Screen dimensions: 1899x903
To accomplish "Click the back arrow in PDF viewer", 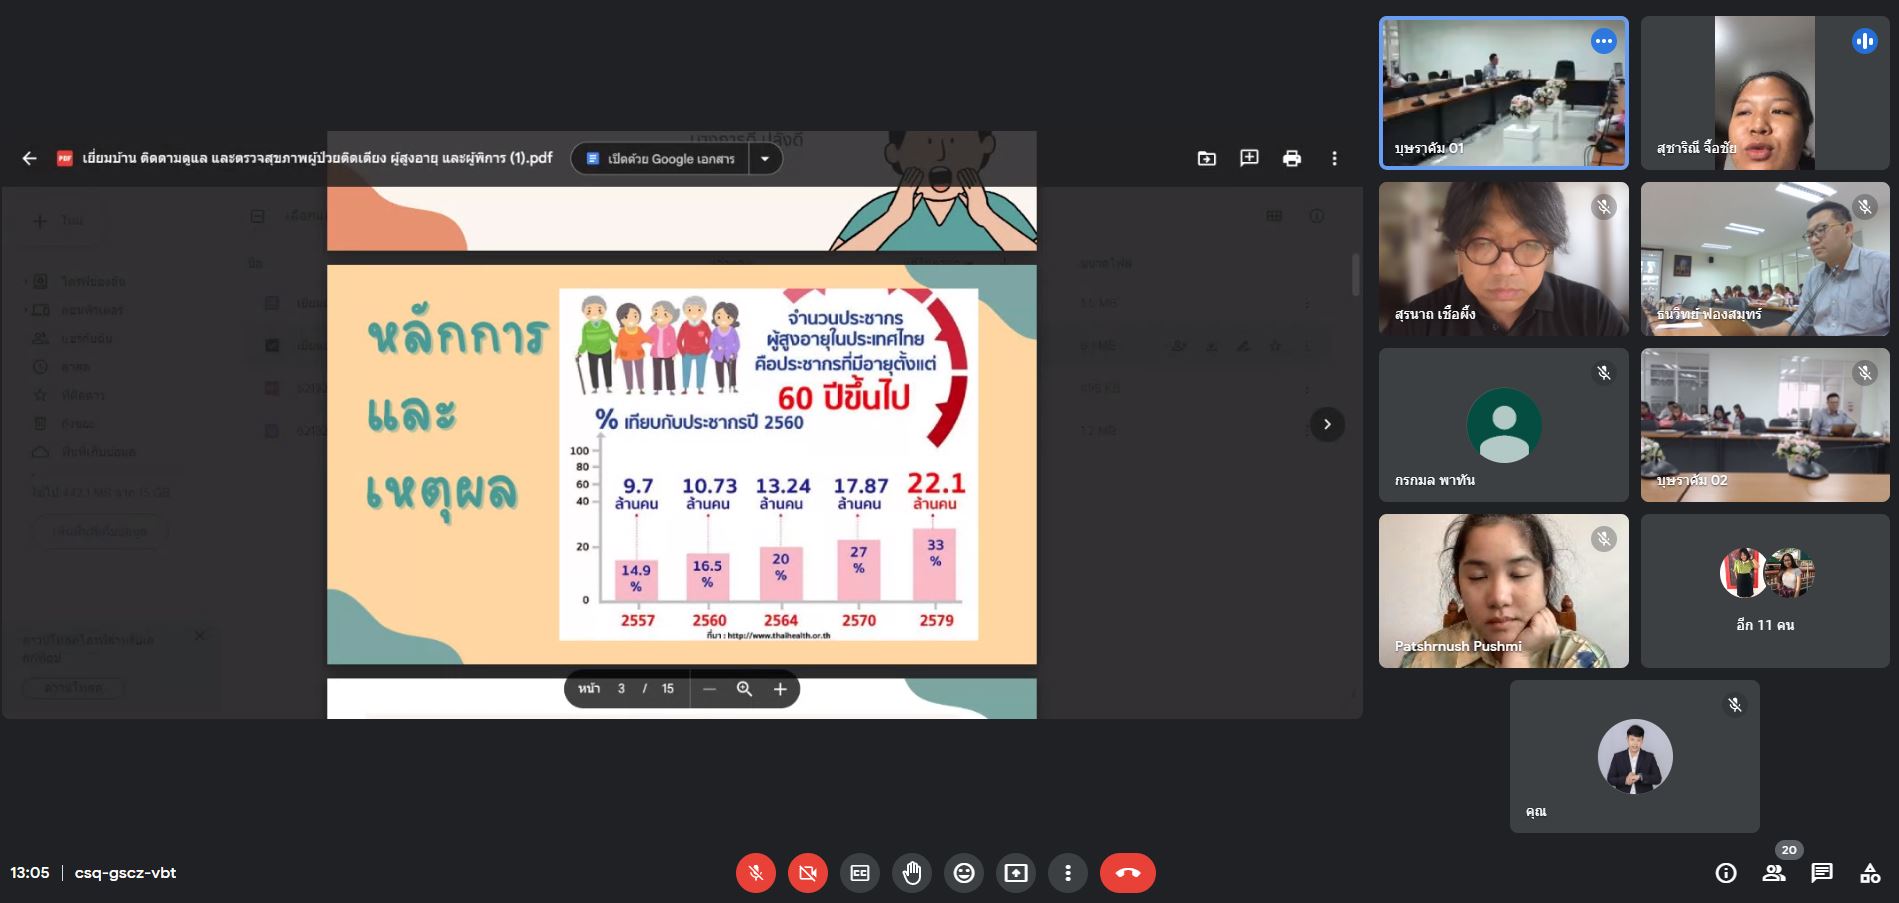I will click(x=29, y=158).
